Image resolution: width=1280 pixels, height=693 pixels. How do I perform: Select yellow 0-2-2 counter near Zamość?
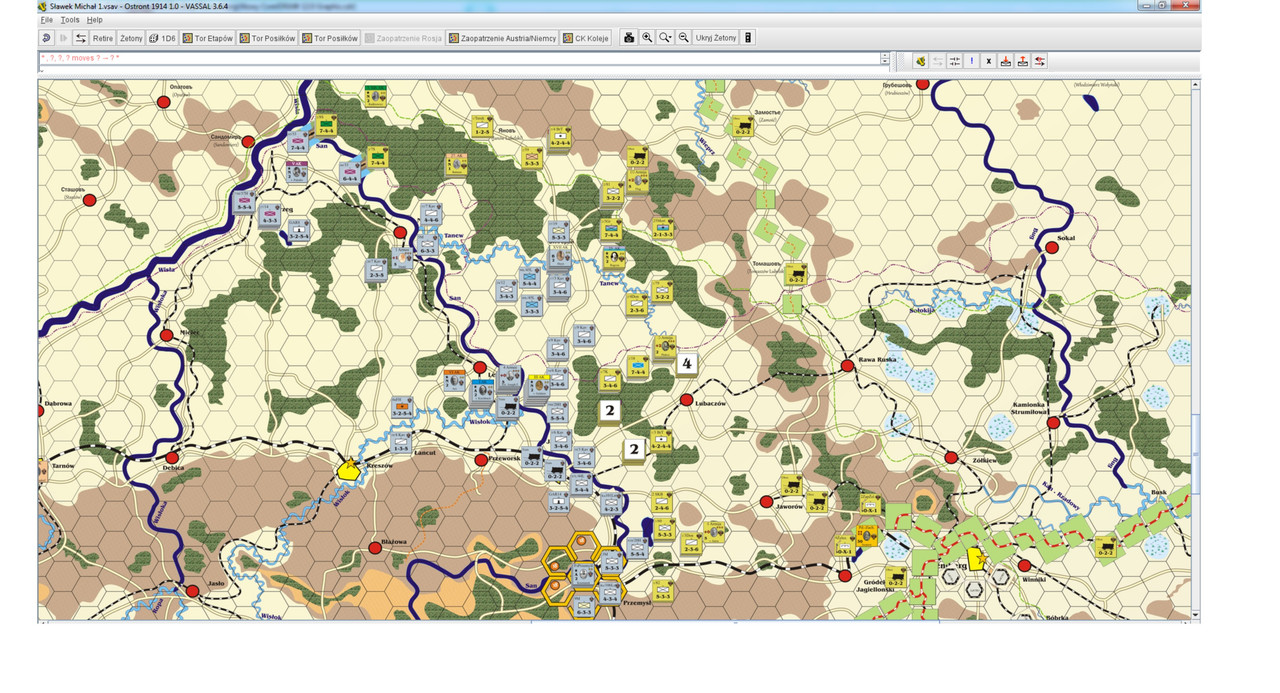pos(742,126)
